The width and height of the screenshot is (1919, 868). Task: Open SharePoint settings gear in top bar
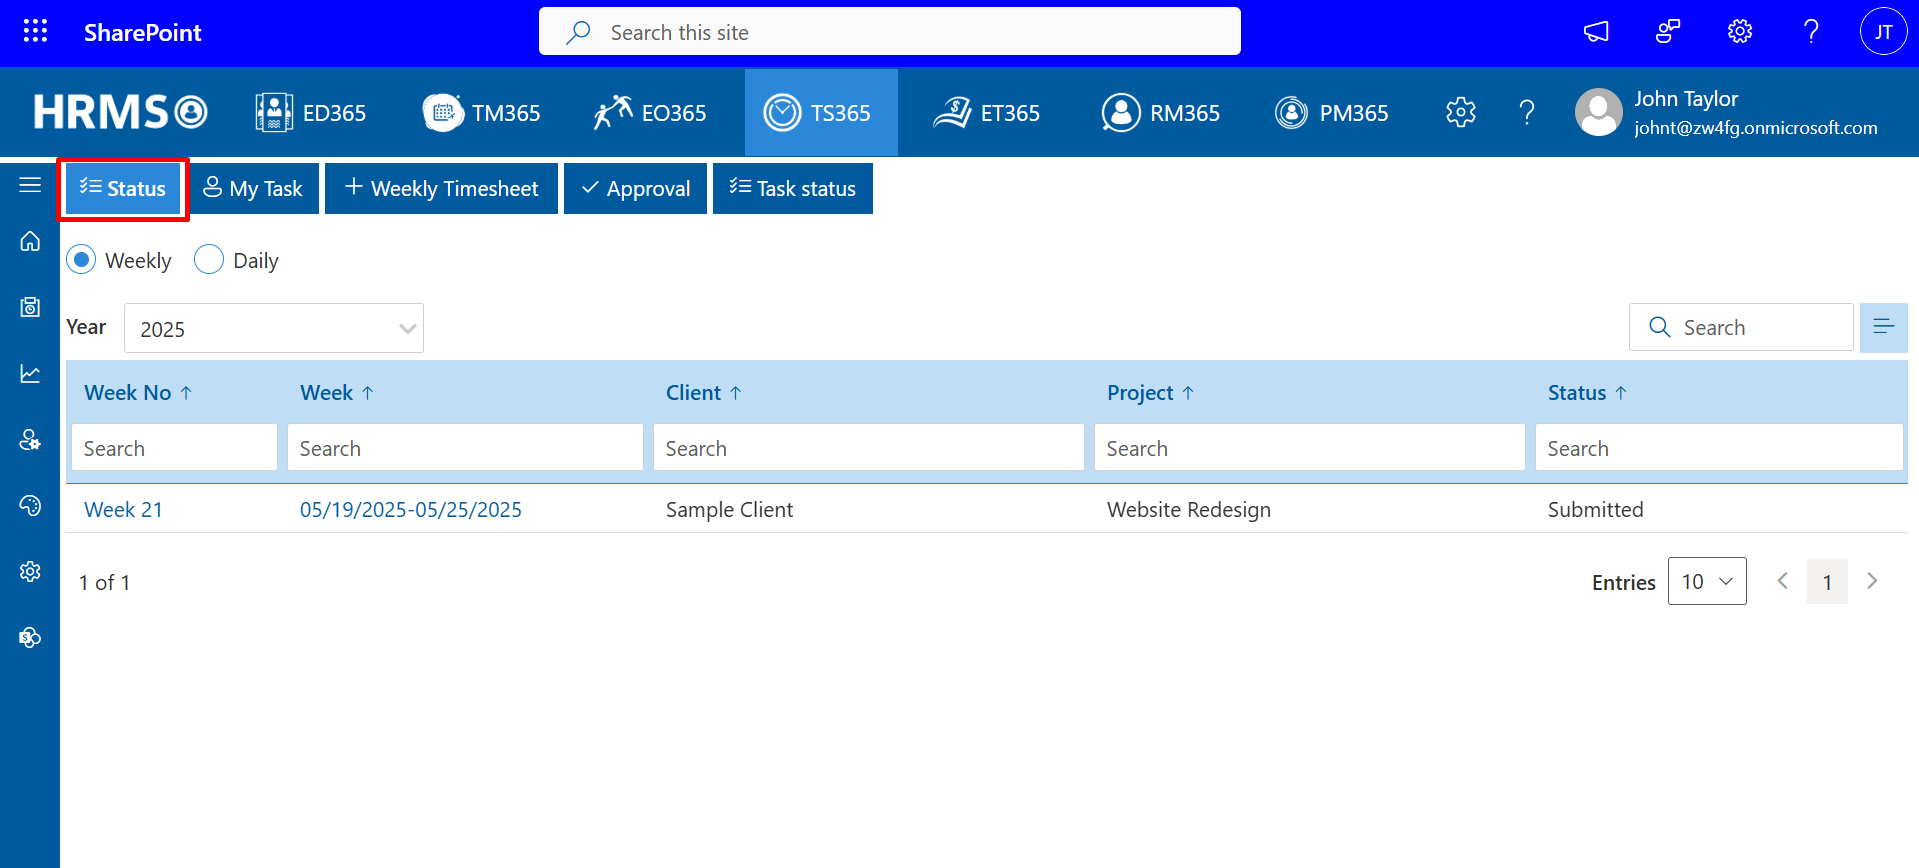click(x=1740, y=32)
